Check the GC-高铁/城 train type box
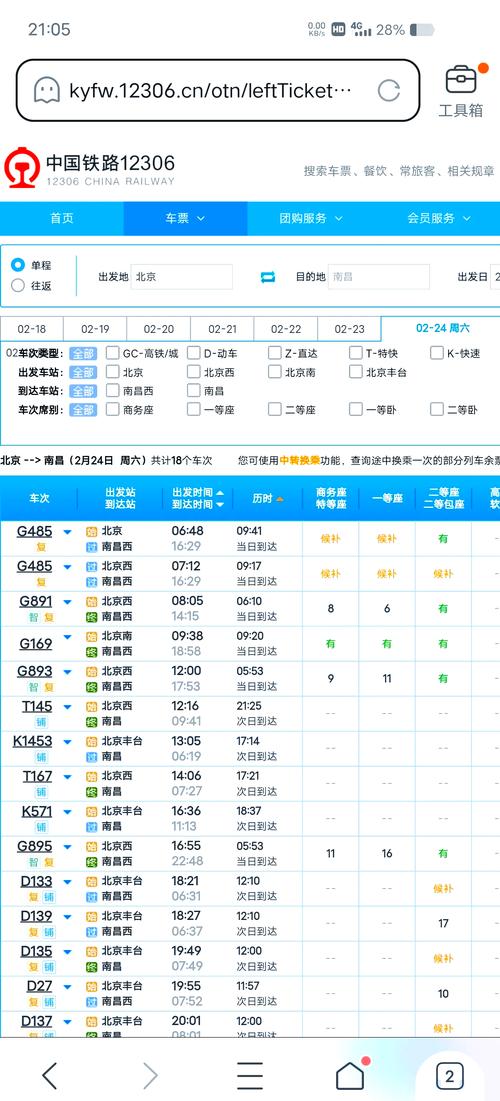 [112, 353]
